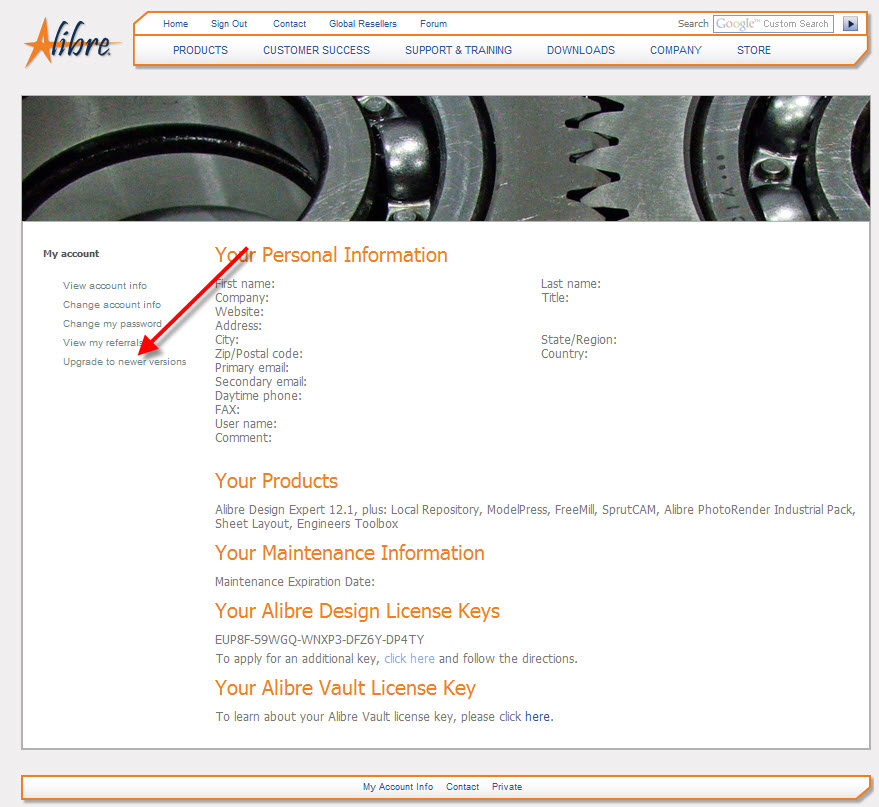Click the Primary email label
The image size is (879, 807).
tap(252, 368)
